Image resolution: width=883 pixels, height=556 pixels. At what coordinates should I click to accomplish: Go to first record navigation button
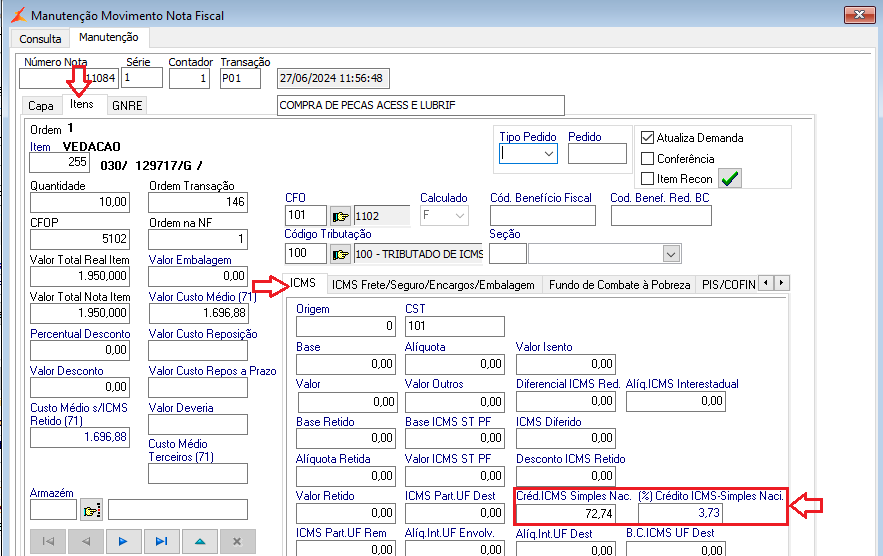click(48, 541)
